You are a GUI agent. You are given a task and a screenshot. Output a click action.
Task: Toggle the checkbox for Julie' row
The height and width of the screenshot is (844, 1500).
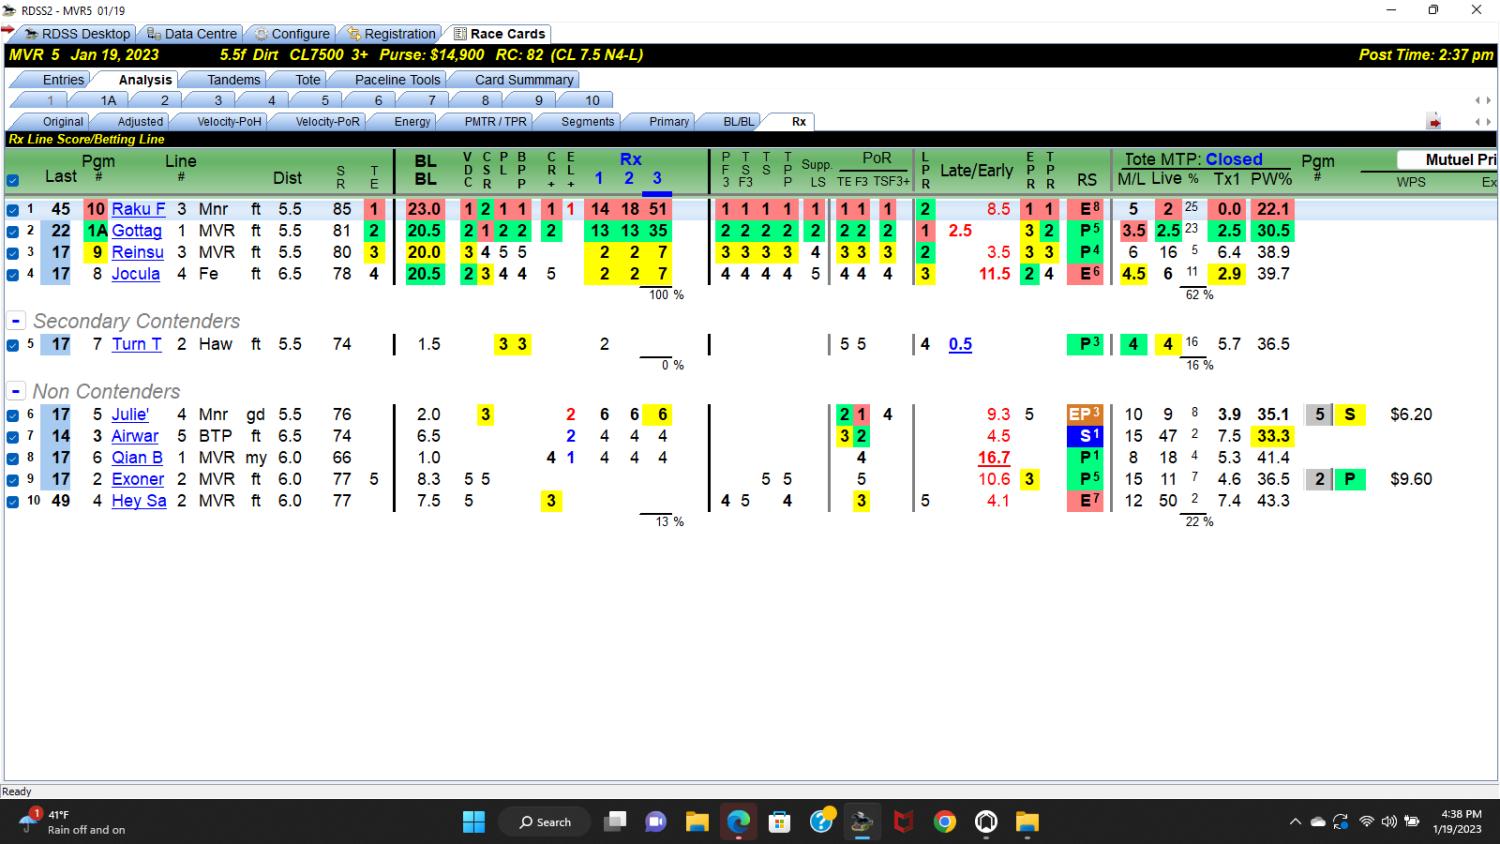click(x=12, y=415)
